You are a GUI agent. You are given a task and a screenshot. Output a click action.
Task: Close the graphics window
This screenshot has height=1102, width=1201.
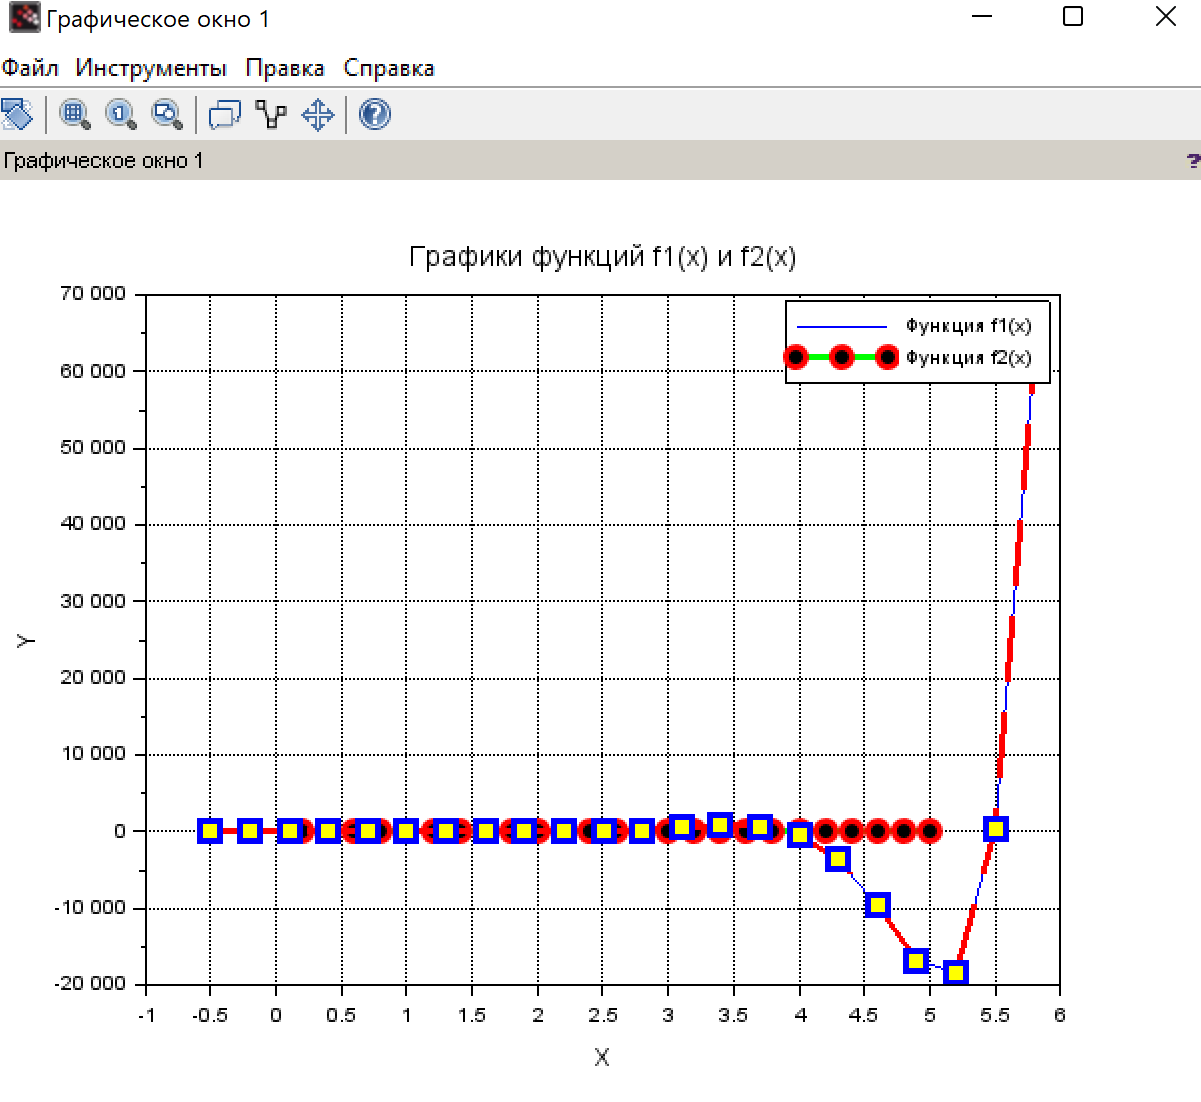pyautogui.click(x=1165, y=16)
